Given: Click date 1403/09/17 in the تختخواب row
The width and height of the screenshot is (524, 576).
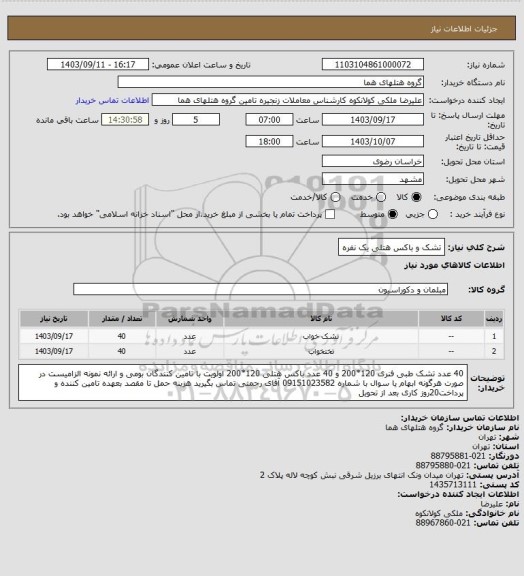Looking at the screenshot, I should [54, 351].
